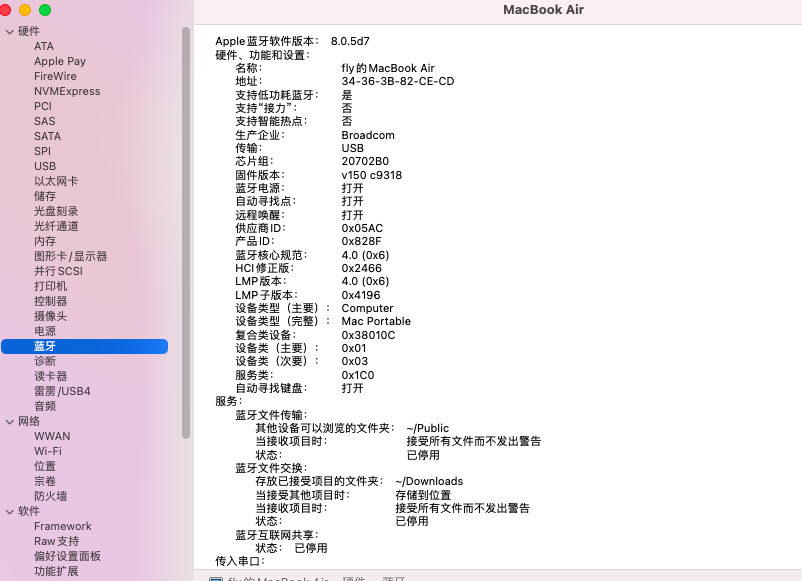This screenshot has width=802, height=581.
Task: Open 以太网卡 in sidebar
Action: 56,181
